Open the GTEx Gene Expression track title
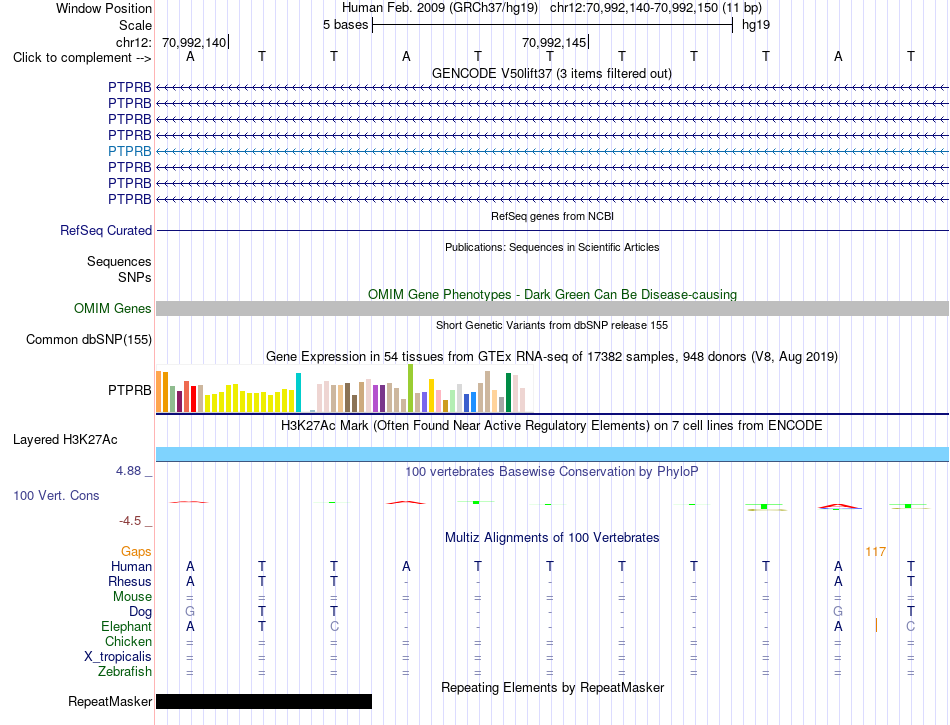 point(552,356)
